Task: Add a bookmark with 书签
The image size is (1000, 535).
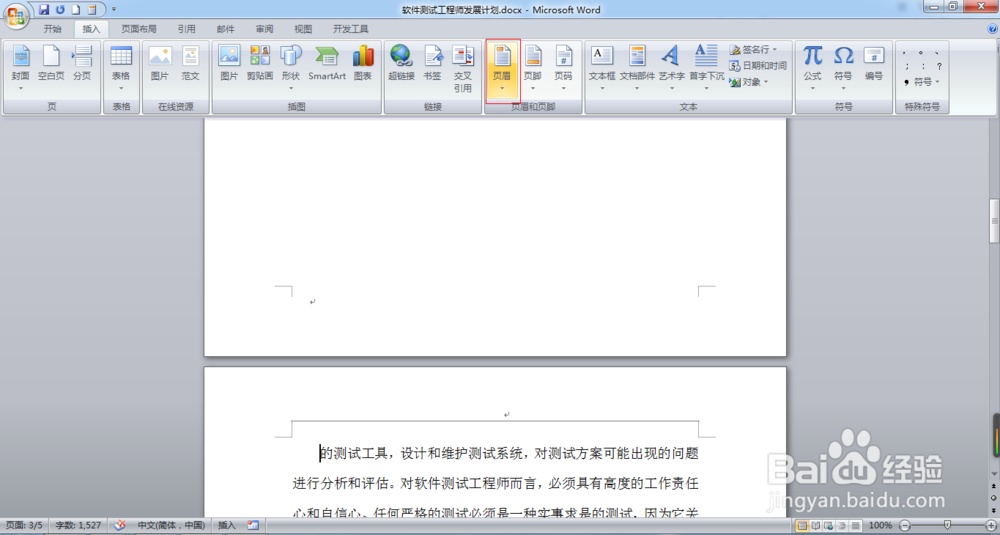Action: click(x=432, y=64)
